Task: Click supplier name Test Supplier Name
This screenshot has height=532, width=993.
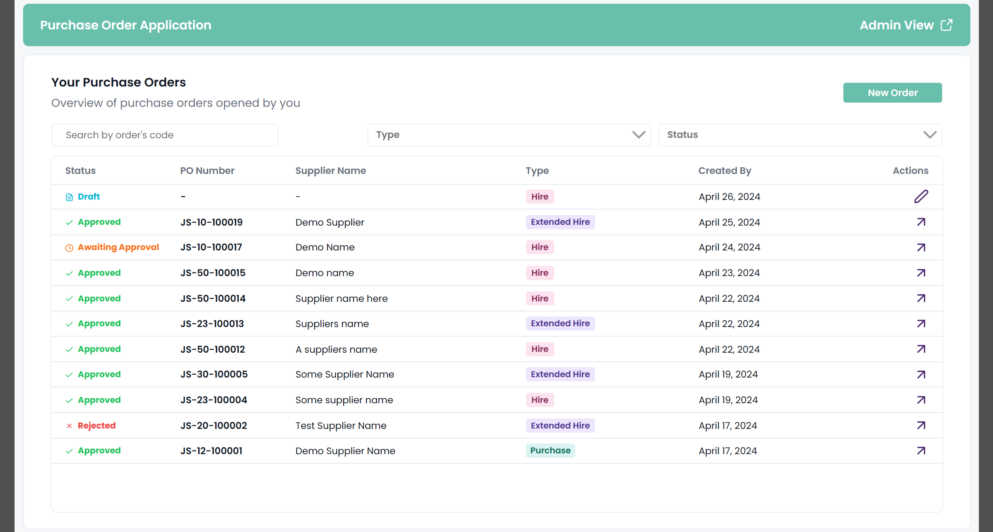Action: tap(341, 426)
